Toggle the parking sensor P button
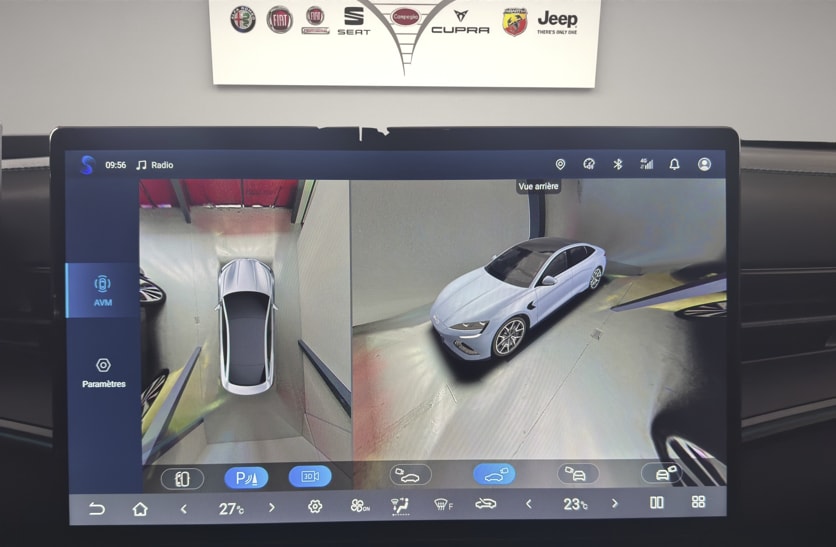This screenshot has height=547, width=836. tap(246, 478)
